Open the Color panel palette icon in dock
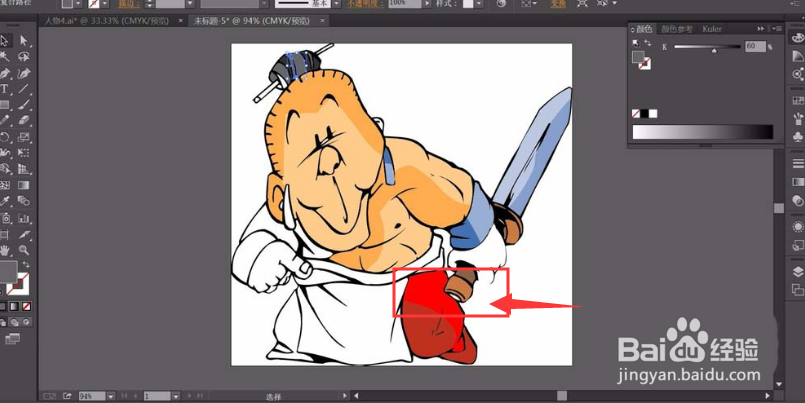This screenshot has width=805, height=403. tap(797, 37)
